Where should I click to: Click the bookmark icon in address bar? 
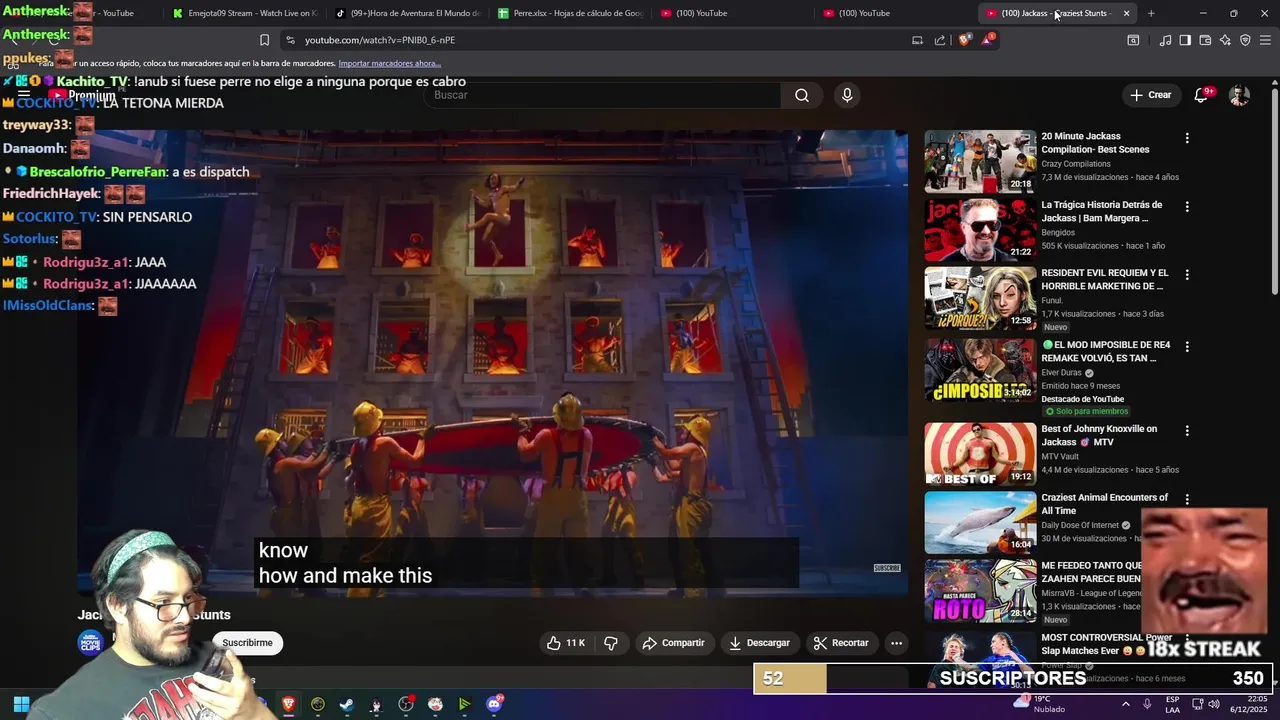tap(264, 40)
